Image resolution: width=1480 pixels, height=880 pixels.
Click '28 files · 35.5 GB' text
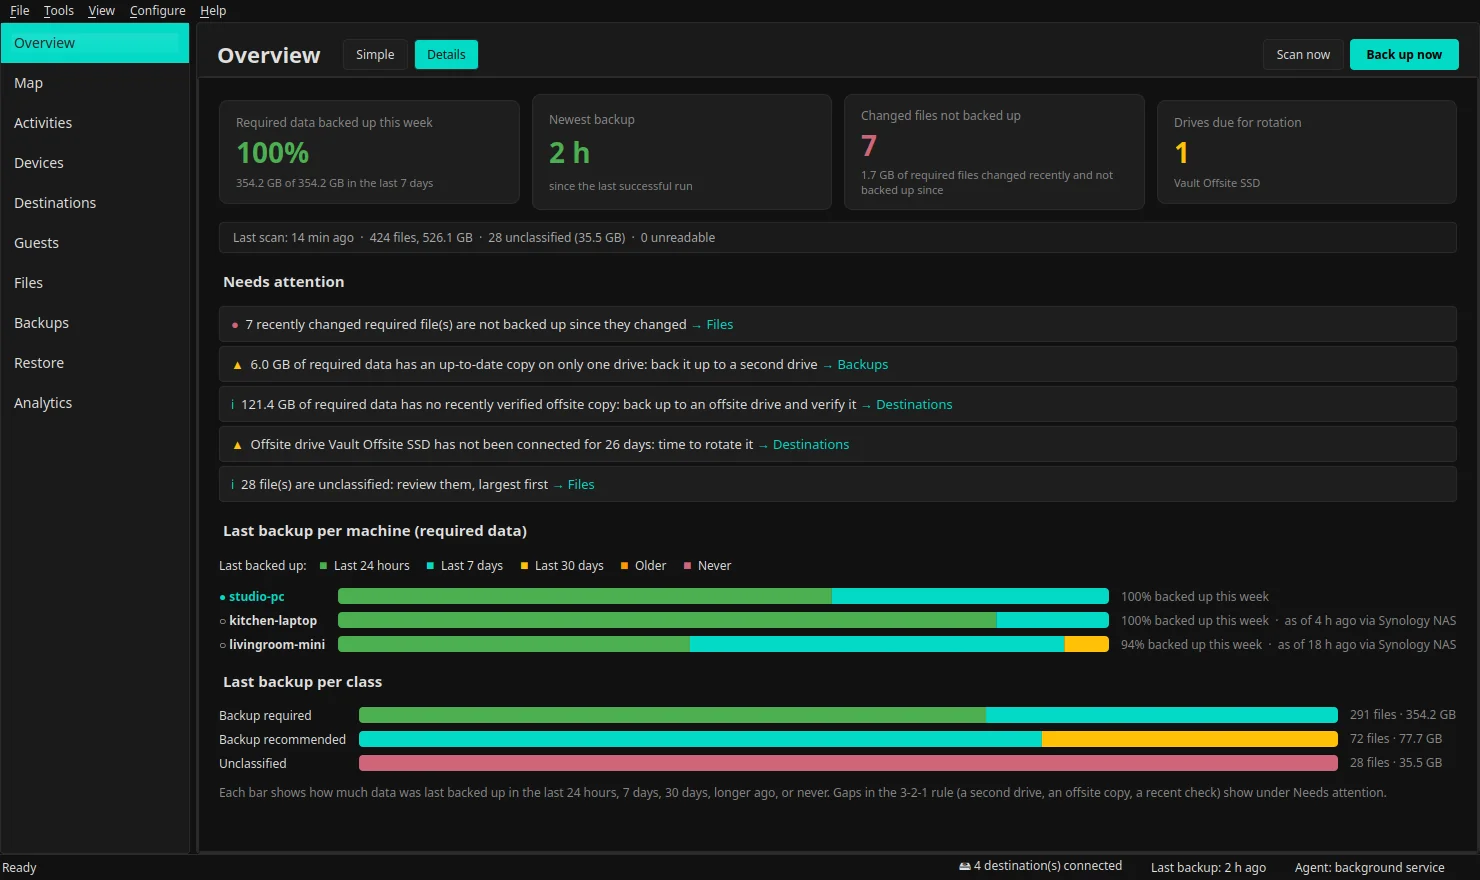coord(1396,763)
